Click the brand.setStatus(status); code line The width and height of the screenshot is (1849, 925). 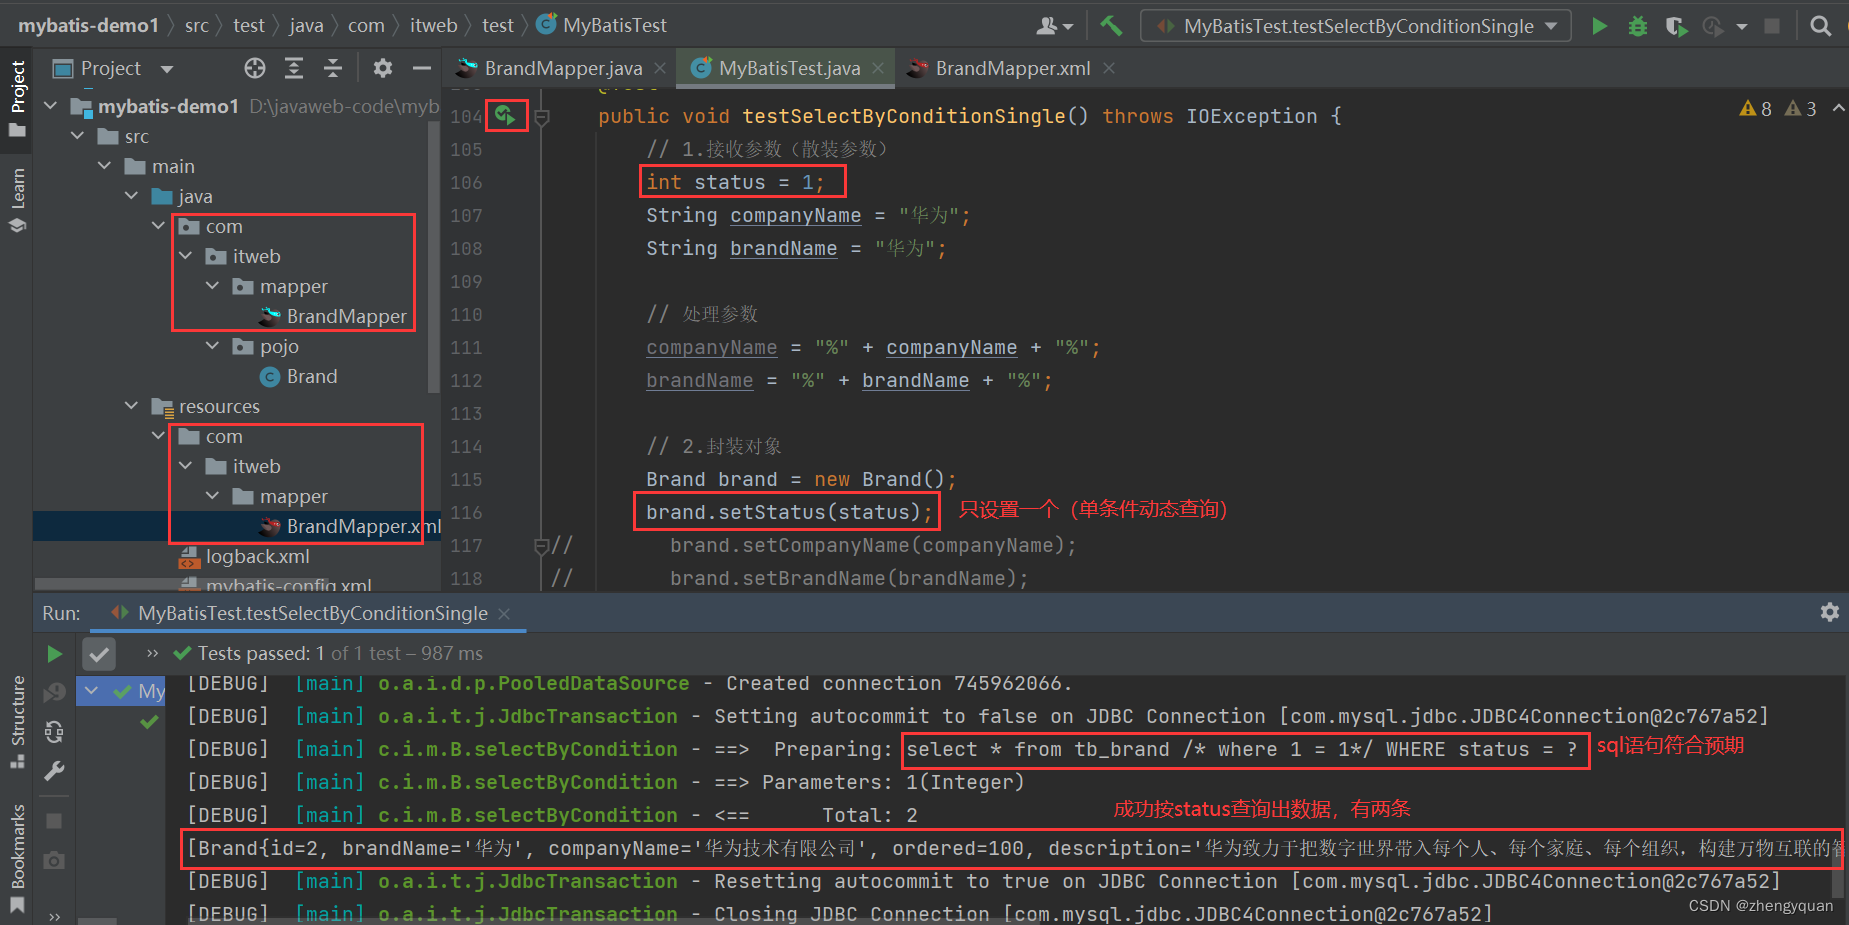[x=788, y=512]
